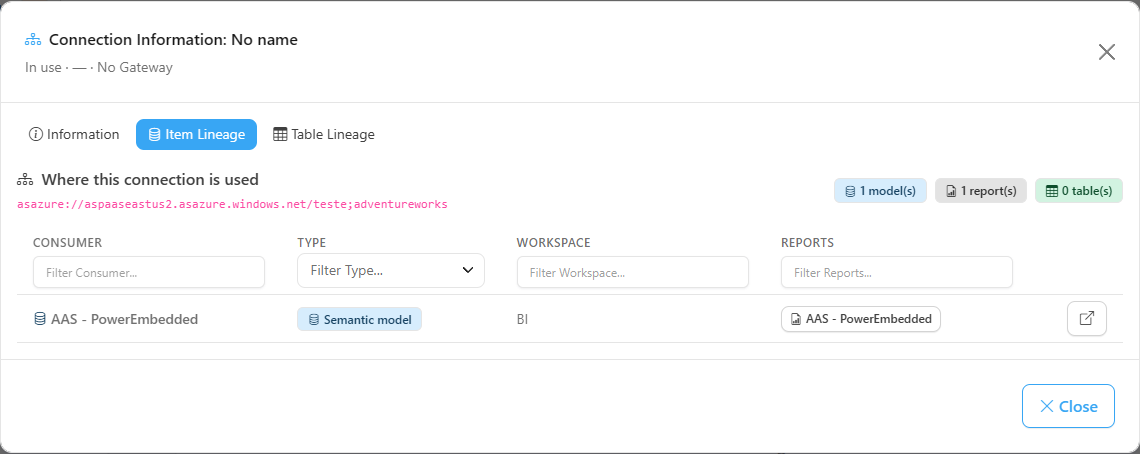
Task: Focus the Filter Workspace input field
Action: [x=633, y=272]
